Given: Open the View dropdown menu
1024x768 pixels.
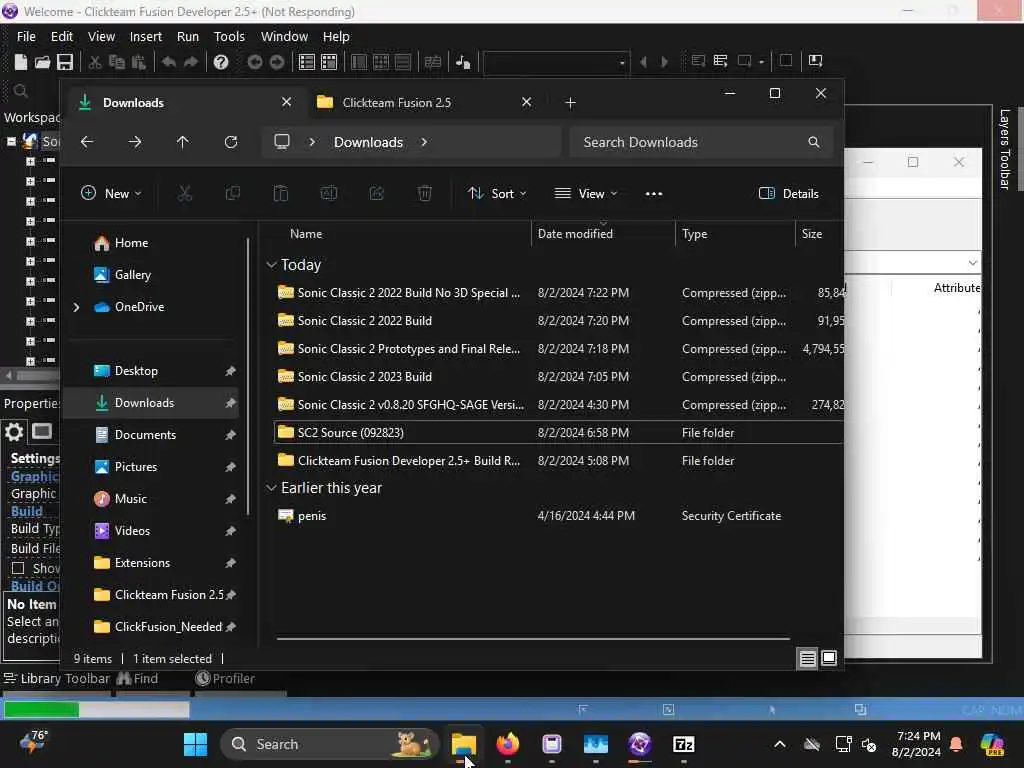Looking at the screenshot, I should pos(586,193).
